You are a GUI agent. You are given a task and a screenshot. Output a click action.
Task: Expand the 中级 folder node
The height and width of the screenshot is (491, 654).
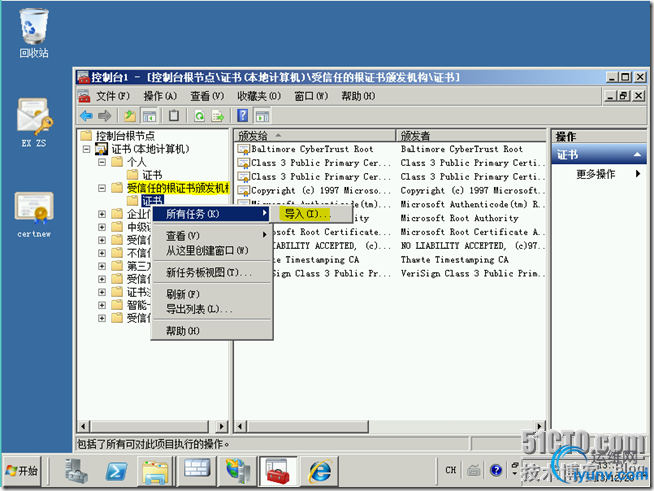click(102, 227)
